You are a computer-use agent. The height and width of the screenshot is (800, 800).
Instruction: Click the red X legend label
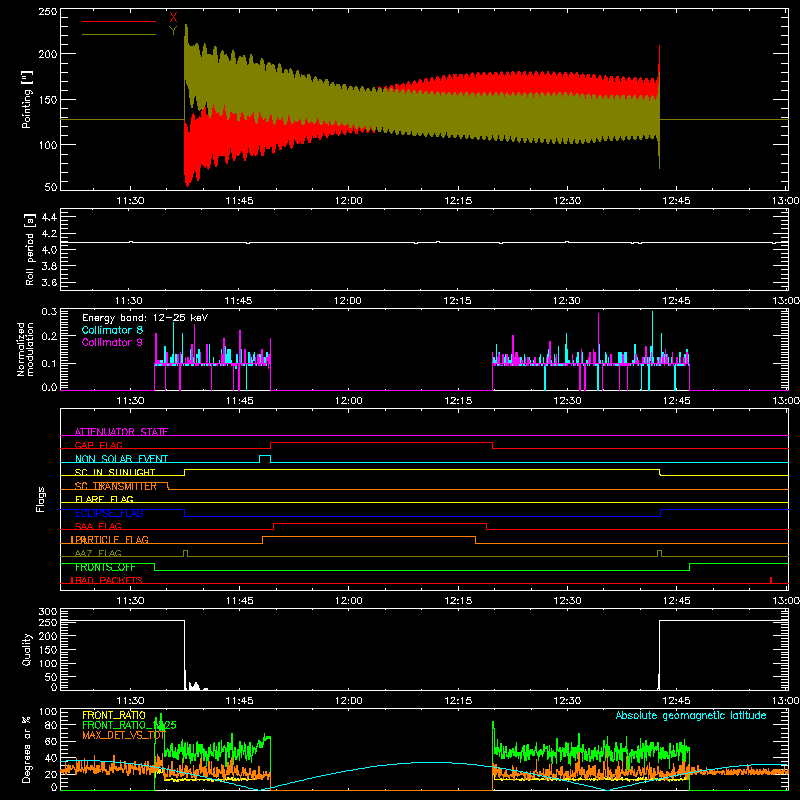tap(173, 18)
